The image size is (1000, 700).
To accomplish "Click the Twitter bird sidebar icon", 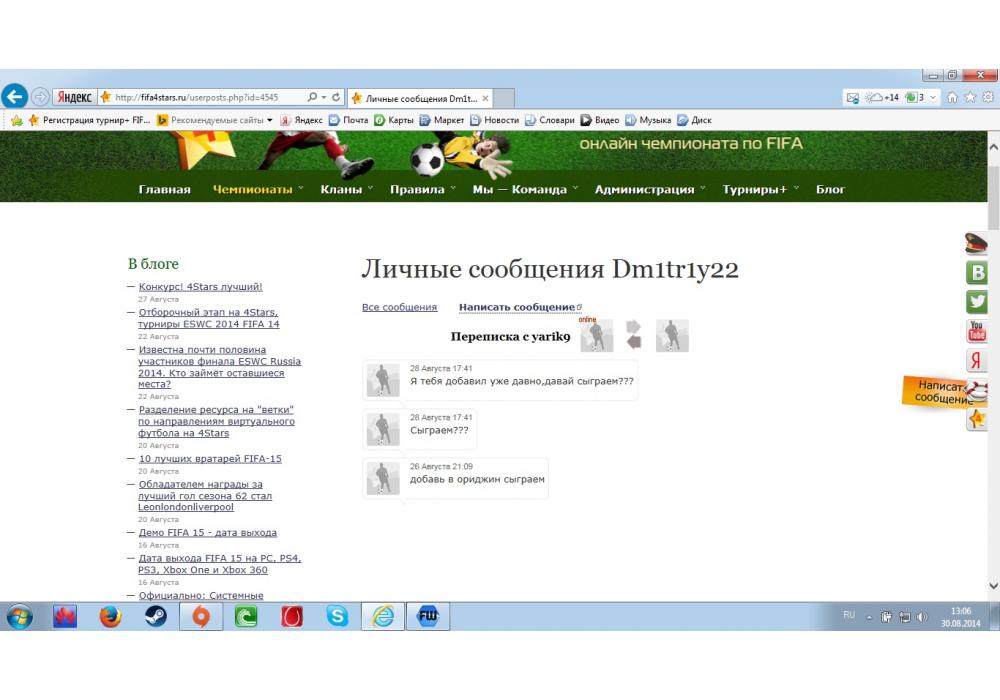I will pyautogui.click(x=977, y=302).
